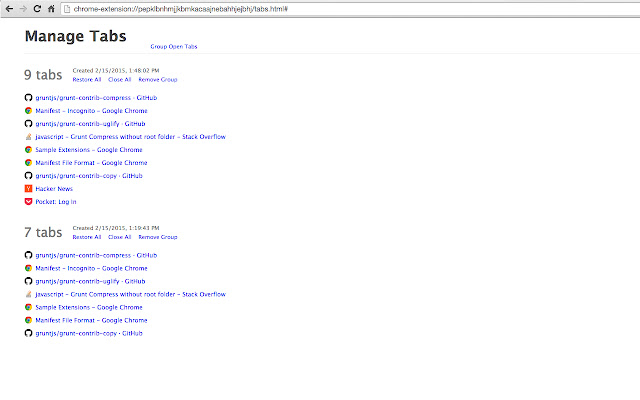Open the Pocket: Log In link

click(56, 202)
